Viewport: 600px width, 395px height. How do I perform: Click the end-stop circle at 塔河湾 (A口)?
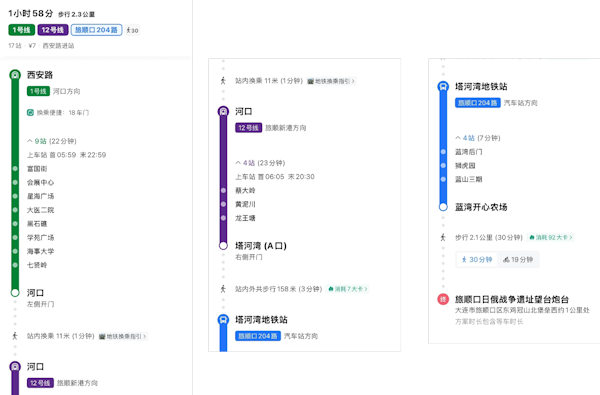click(223, 246)
